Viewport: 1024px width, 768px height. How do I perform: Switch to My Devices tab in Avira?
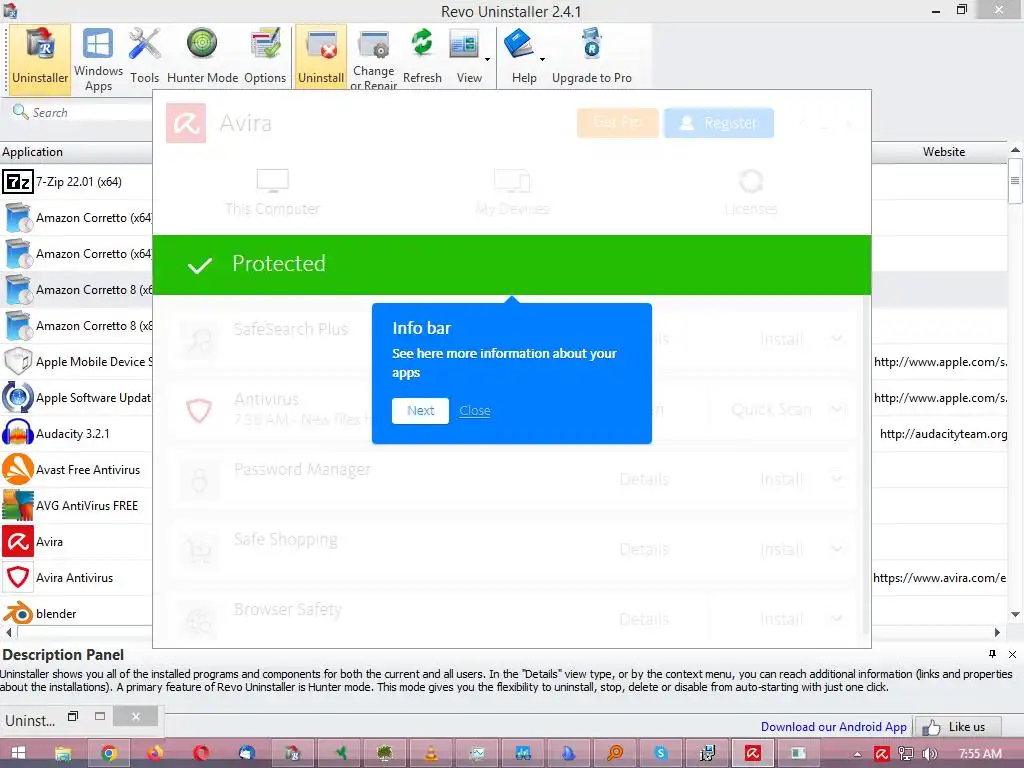512,192
